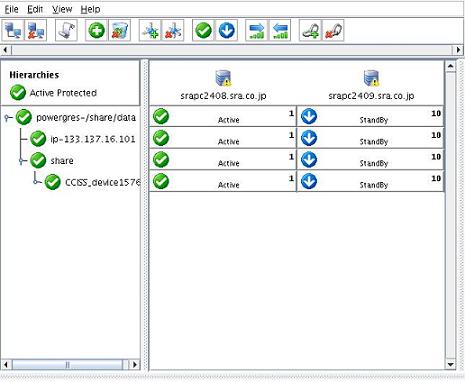The width and height of the screenshot is (465, 382).
Task: Click the Active Protected green check legend icon
Action: [x=18, y=92]
